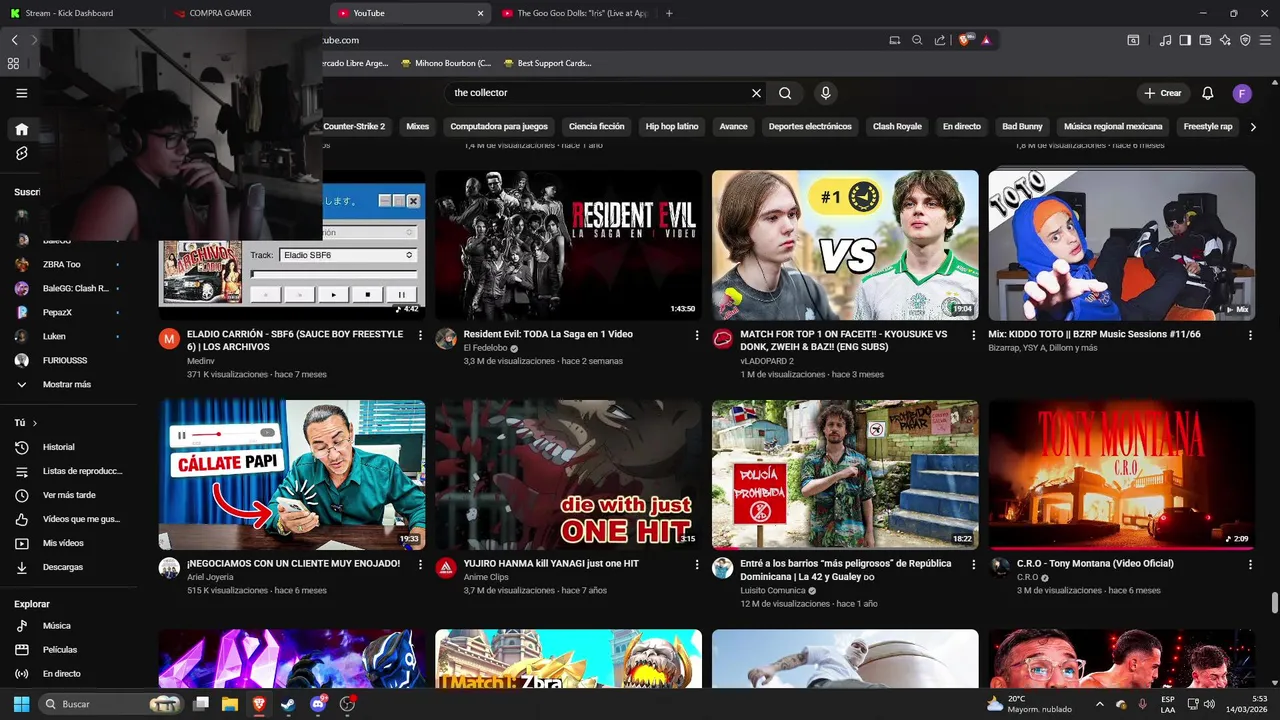This screenshot has width=1280, height=720.
Task: Open Brave Rewards triangle icon
Action: tap(986, 40)
